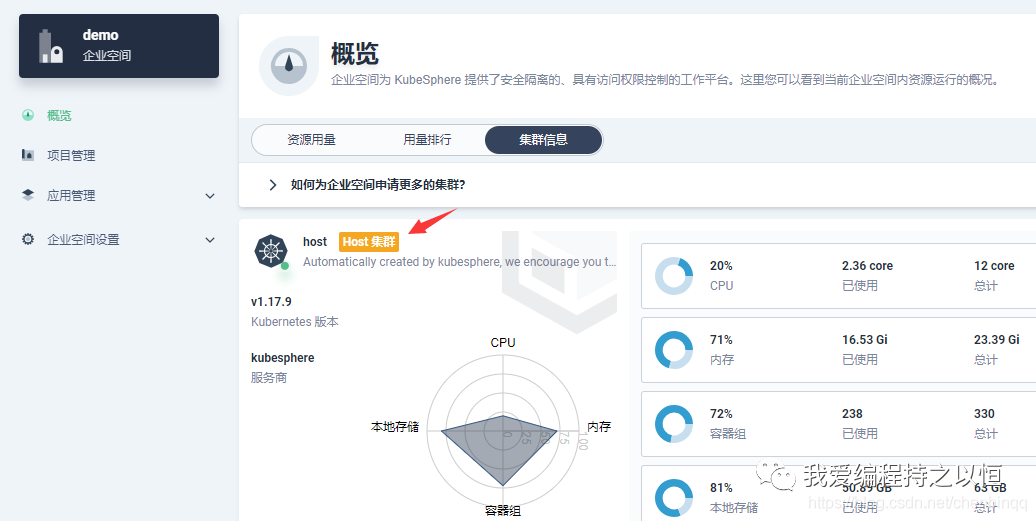Click the CPU 20% donut chart
The height and width of the screenshot is (521, 1036).
coord(673,275)
